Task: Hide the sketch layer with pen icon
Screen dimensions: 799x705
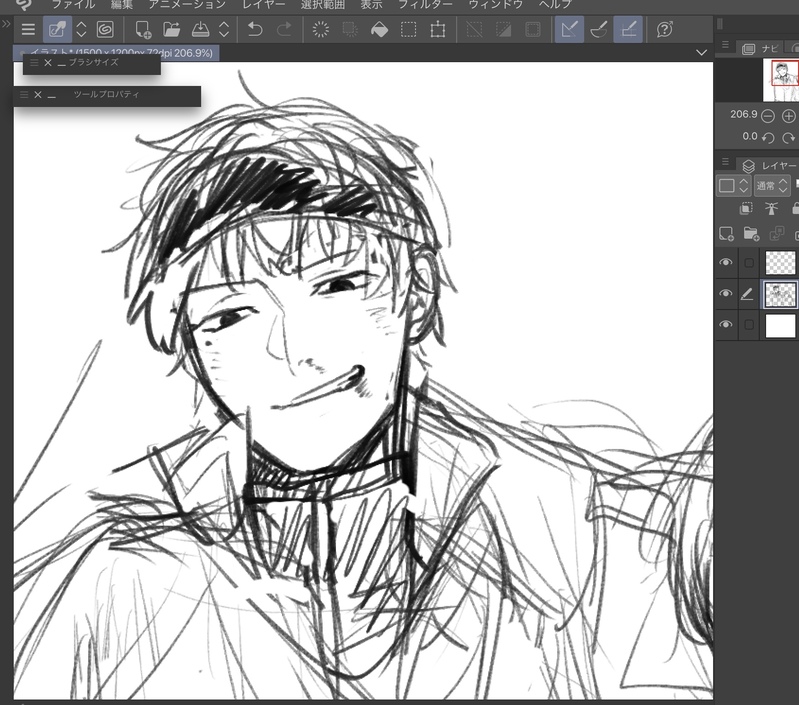Action: [726, 293]
